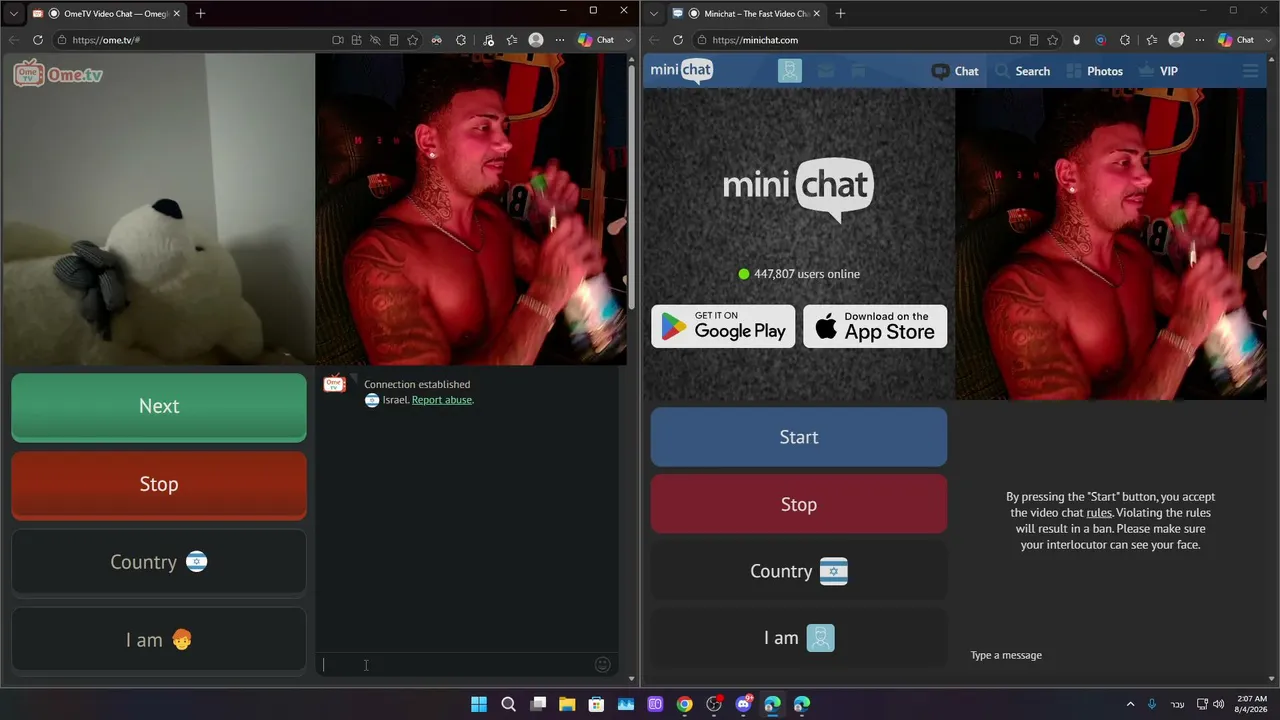Click the Download on the App Store badge
Image resolution: width=1280 pixels, height=720 pixels.
pyautogui.click(x=875, y=326)
